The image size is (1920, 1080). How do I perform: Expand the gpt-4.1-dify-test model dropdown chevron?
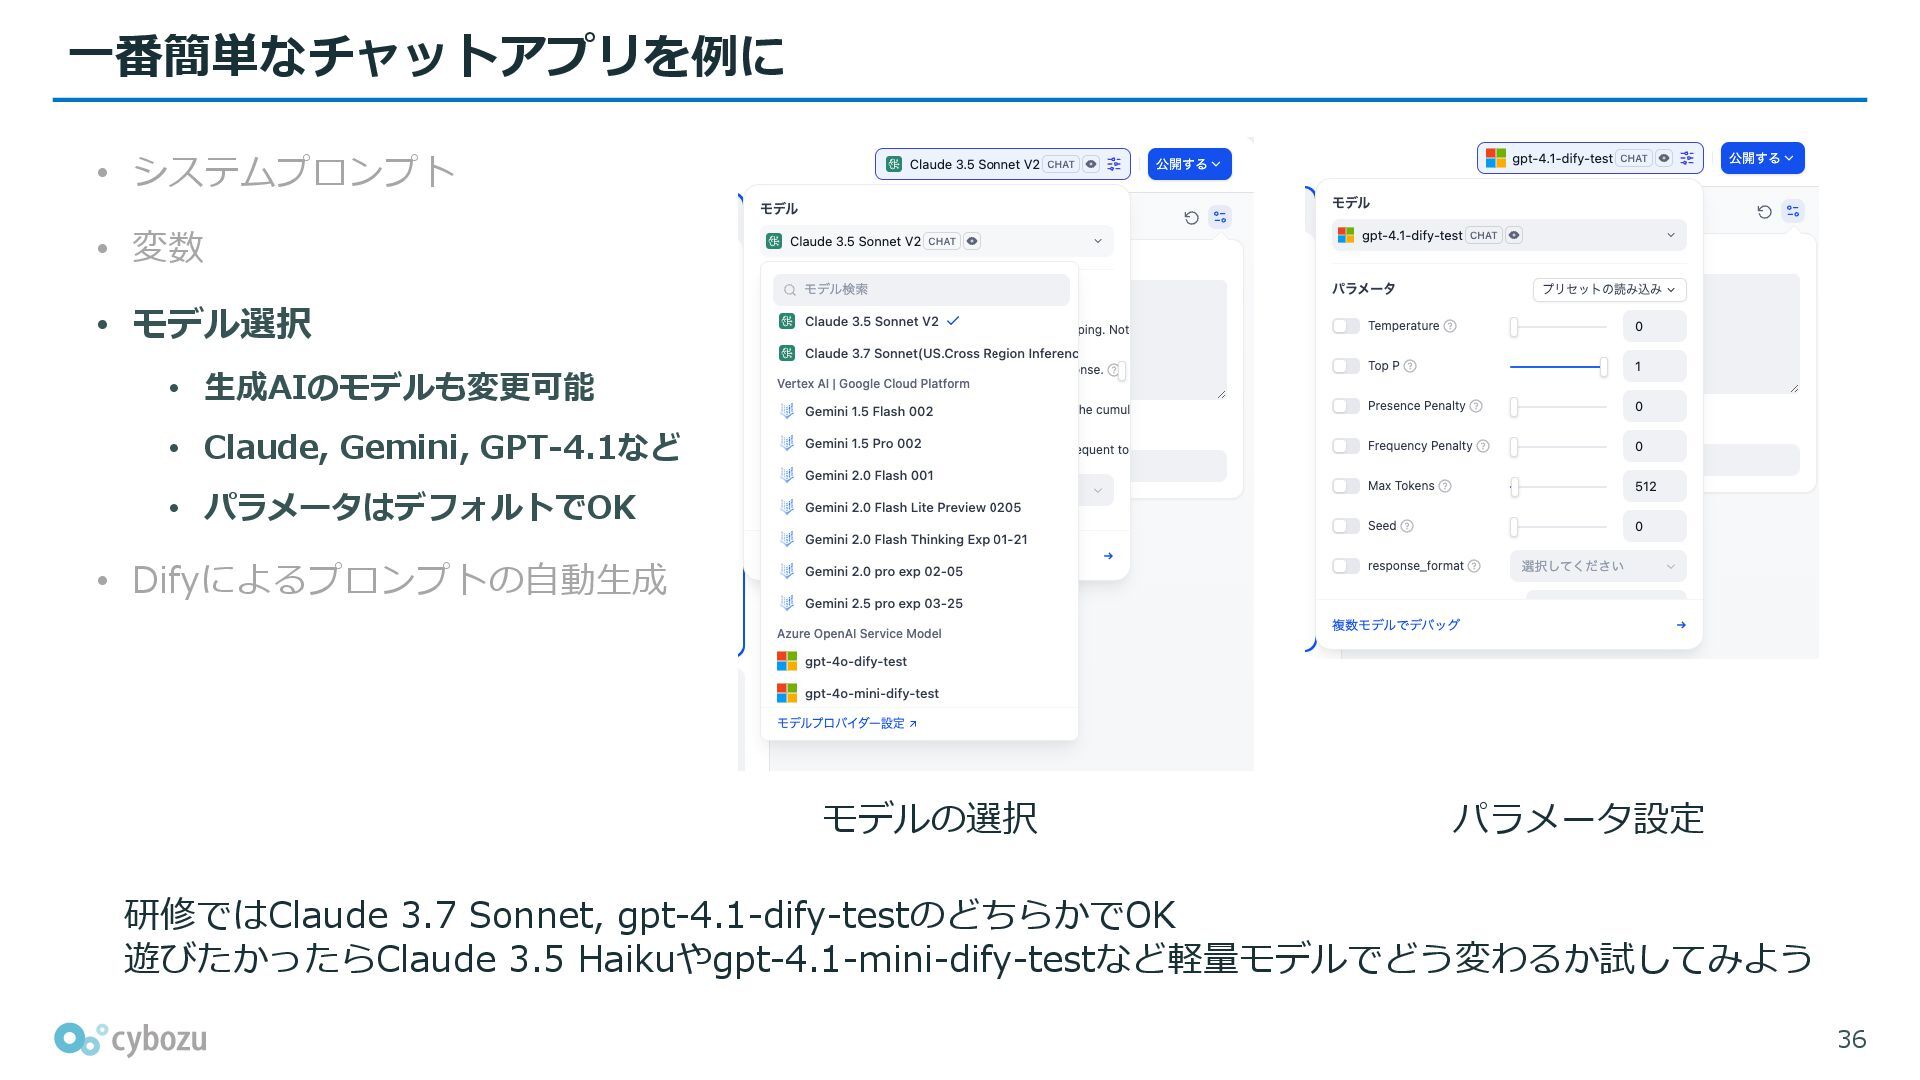[1670, 235]
